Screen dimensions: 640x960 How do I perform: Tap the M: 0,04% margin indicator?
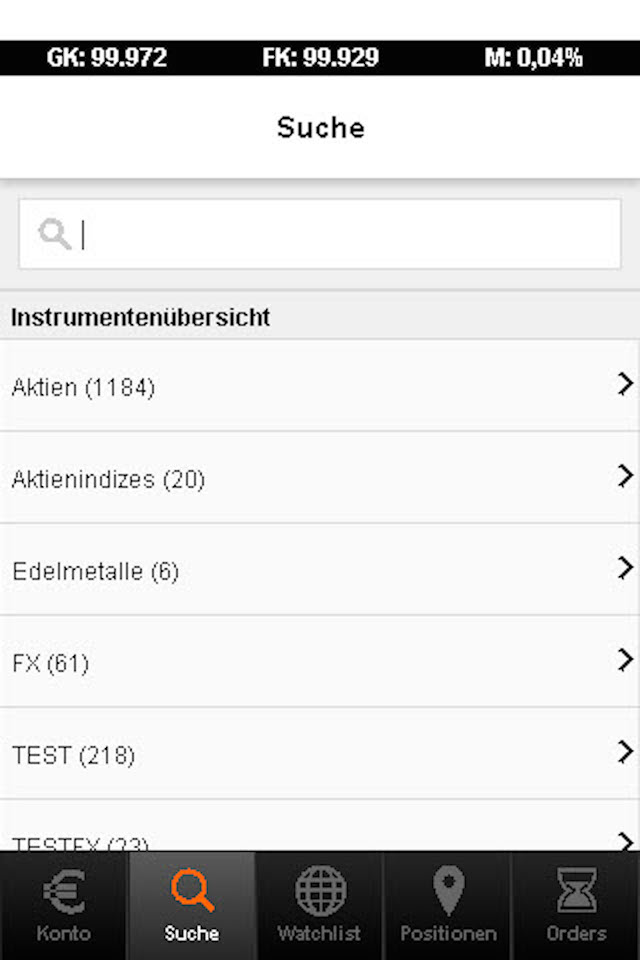tap(533, 58)
